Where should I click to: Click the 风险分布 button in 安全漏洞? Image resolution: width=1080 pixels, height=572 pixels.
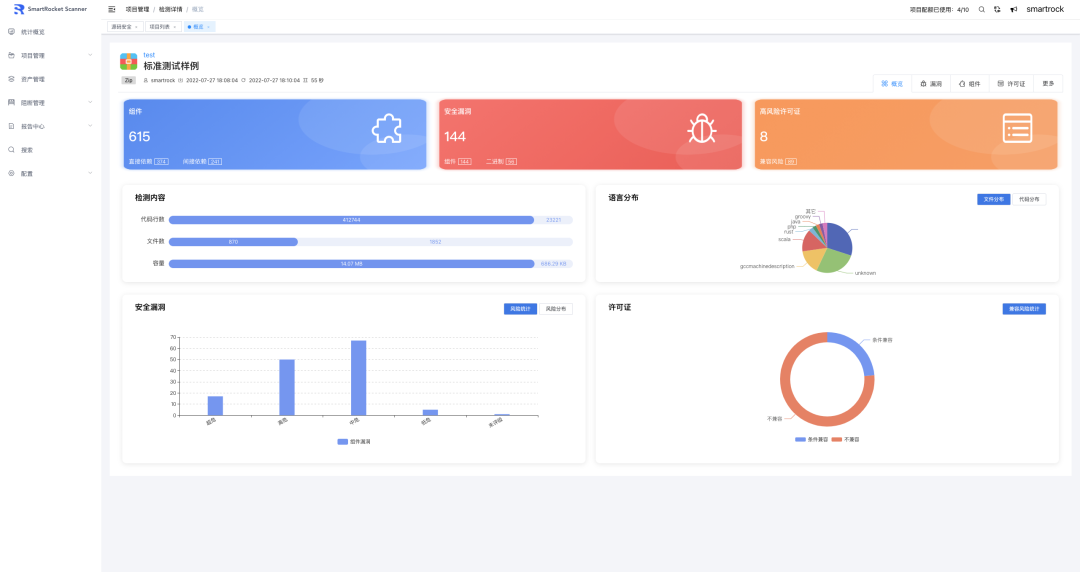pyautogui.click(x=556, y=309)
